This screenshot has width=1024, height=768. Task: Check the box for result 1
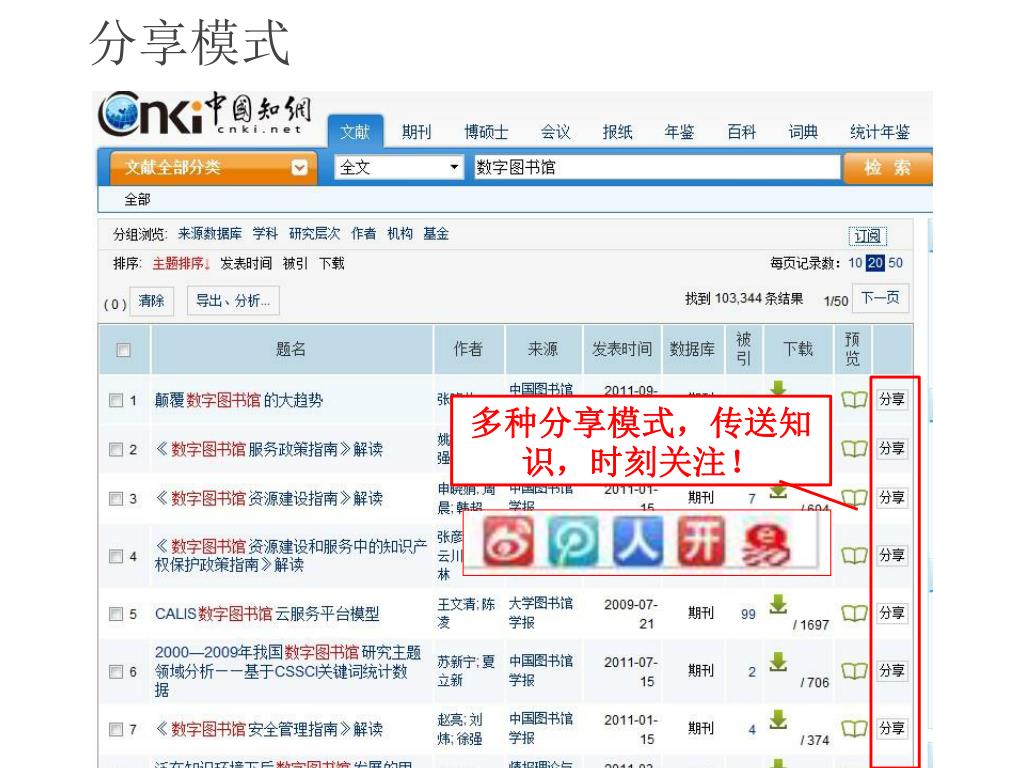(116, 400)
